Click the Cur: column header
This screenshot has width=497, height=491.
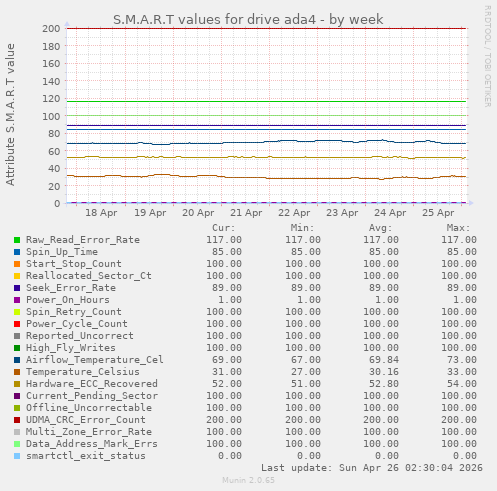point(224,228)
